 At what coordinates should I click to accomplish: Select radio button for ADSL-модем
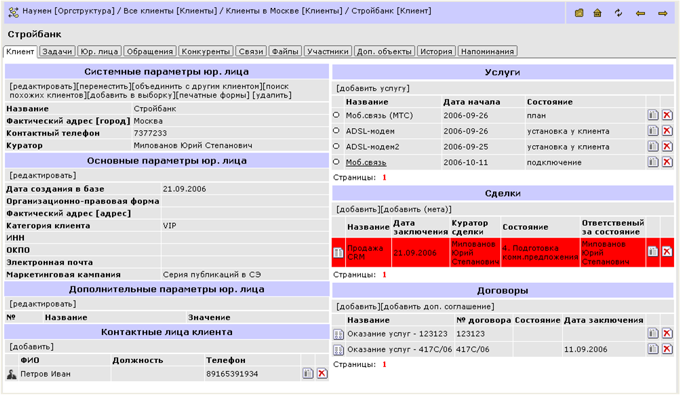[336, 131]
